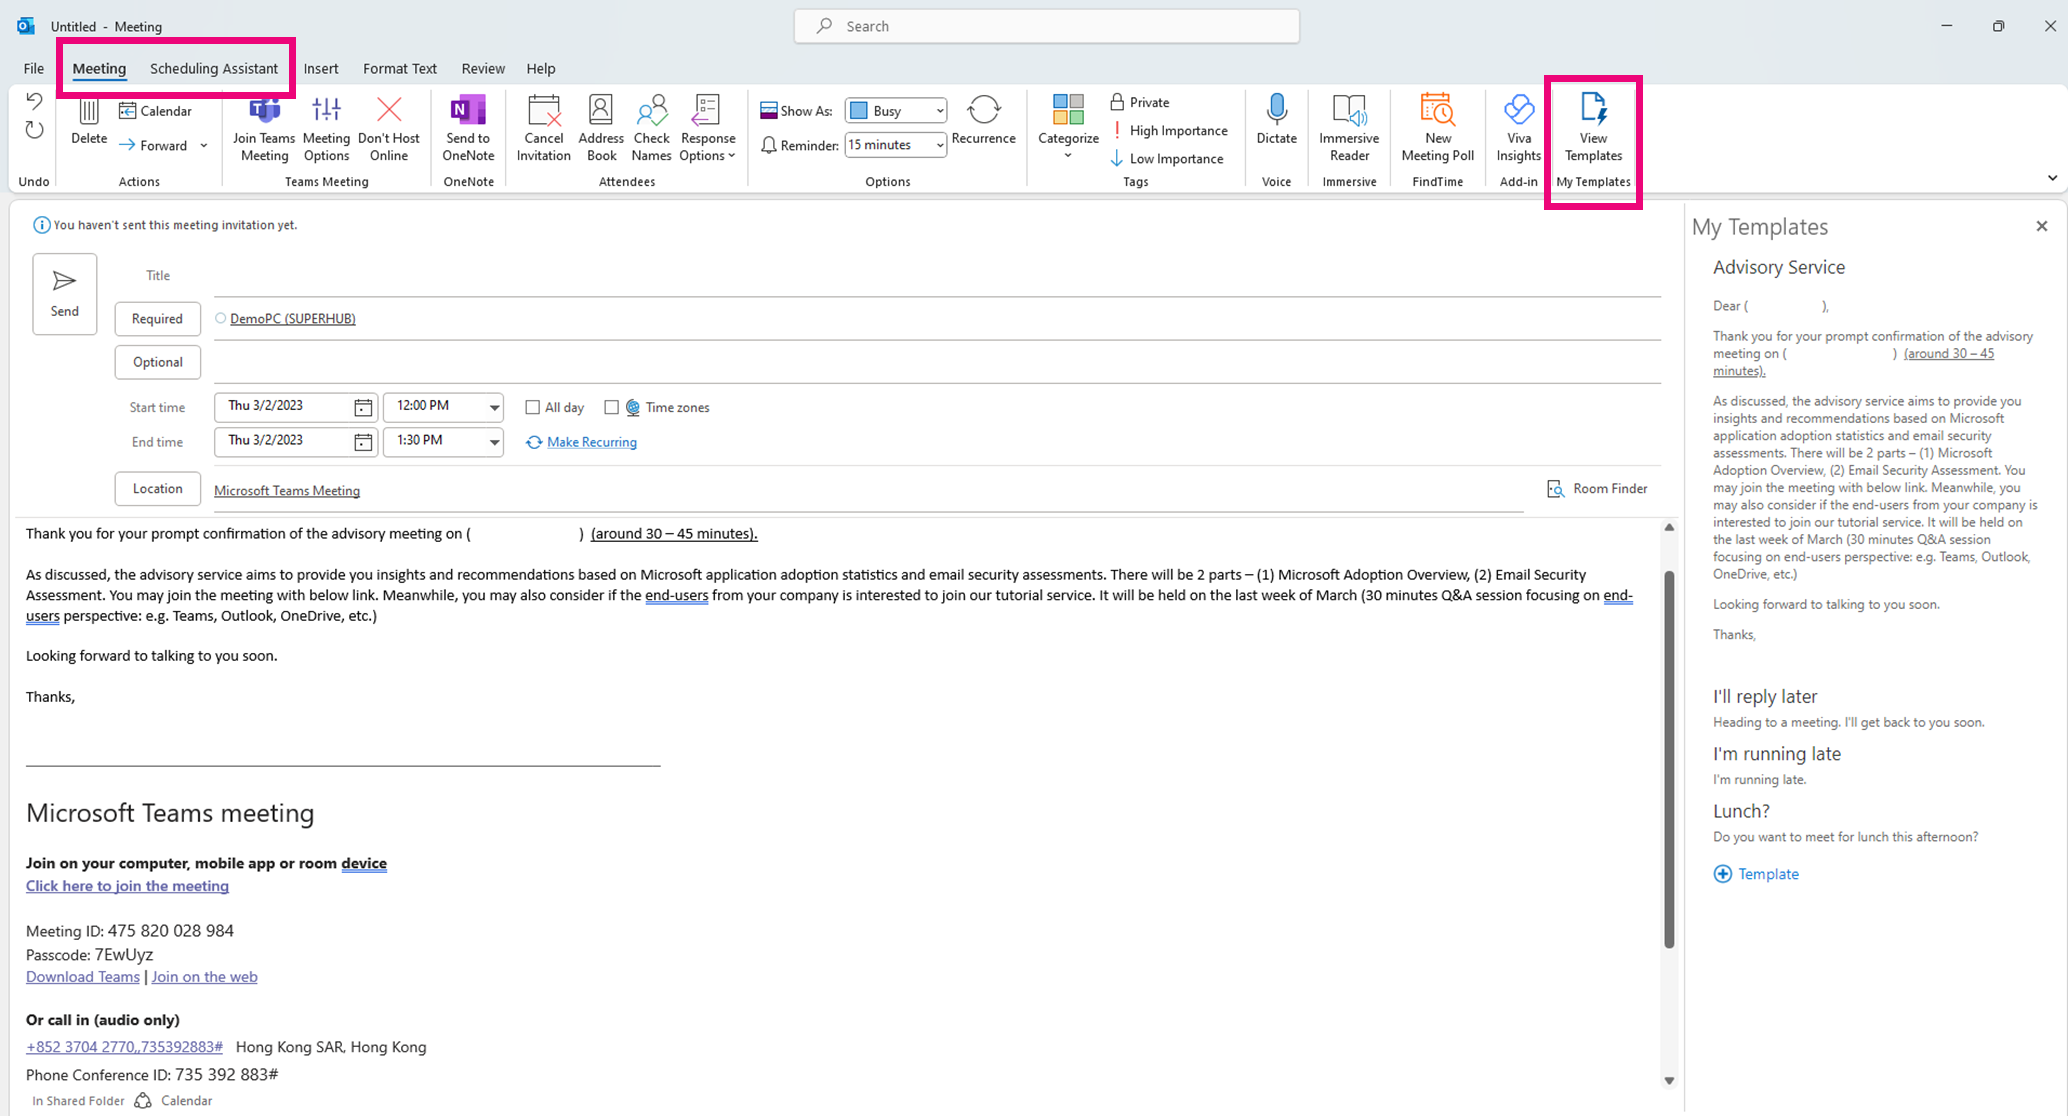The width and height of the screenshot is (2068, 1116).
Task: Launch Immersive Reader
Action: pos(1349,129)
